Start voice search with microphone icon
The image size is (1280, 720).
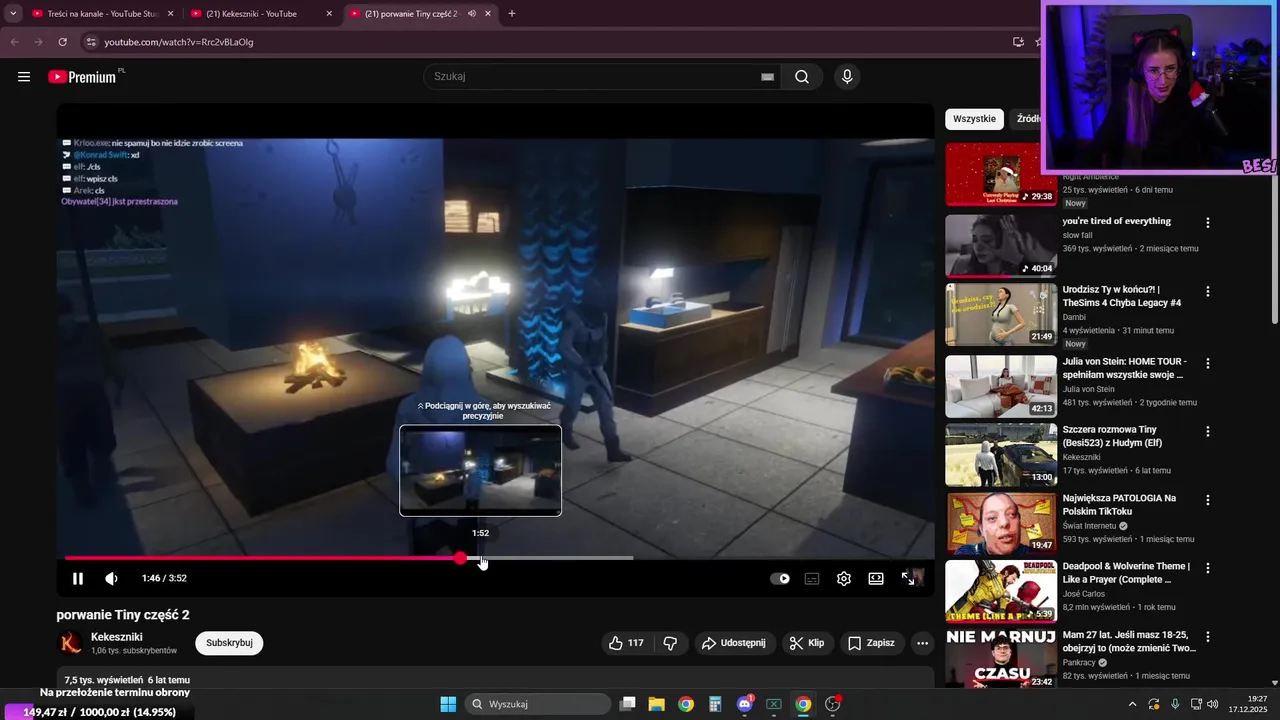[x=847, y=77]
